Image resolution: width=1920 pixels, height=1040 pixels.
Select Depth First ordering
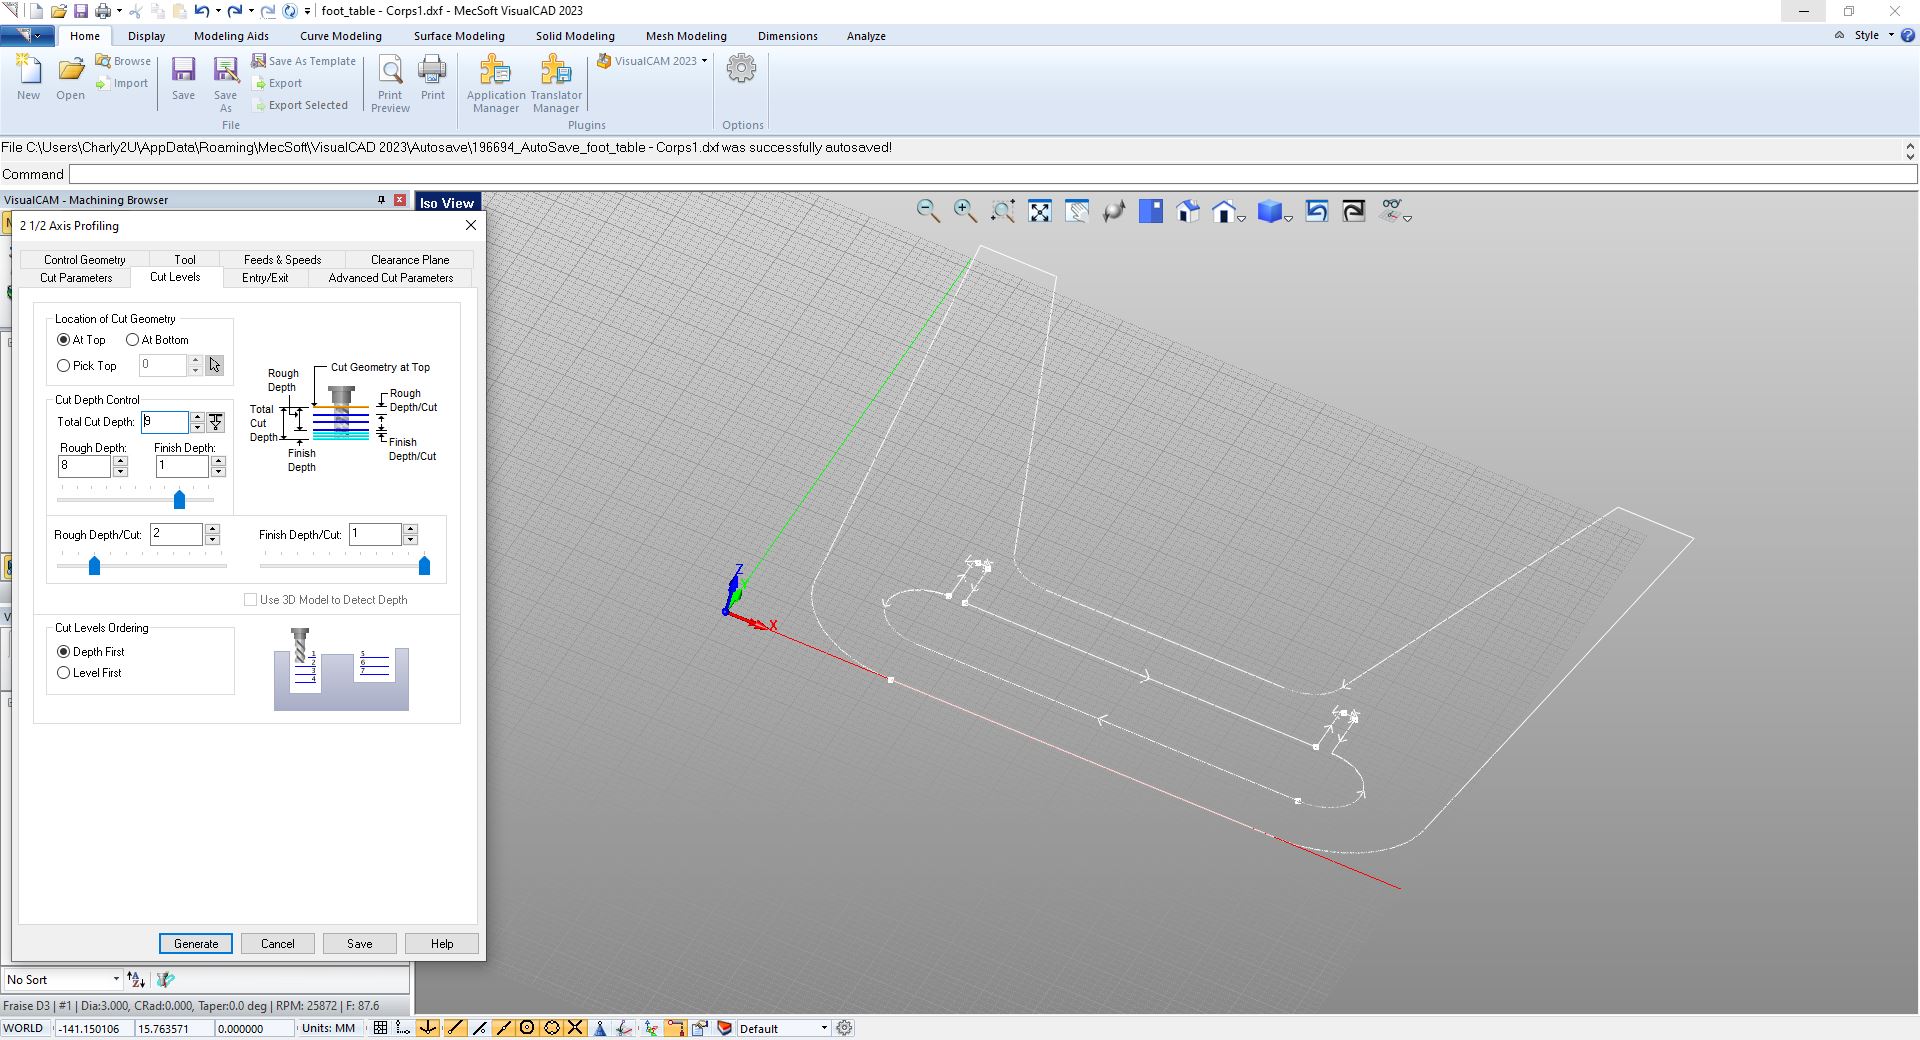tap(64, 652)
